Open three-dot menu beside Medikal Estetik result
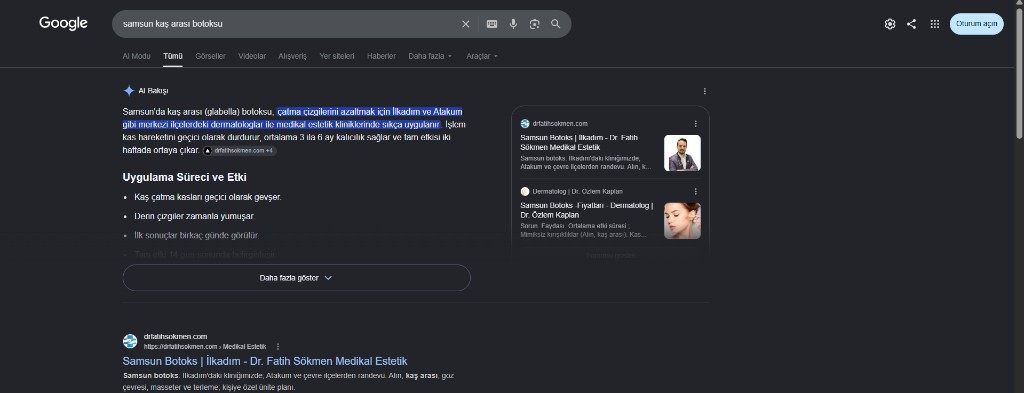 [x=278, y=347]
